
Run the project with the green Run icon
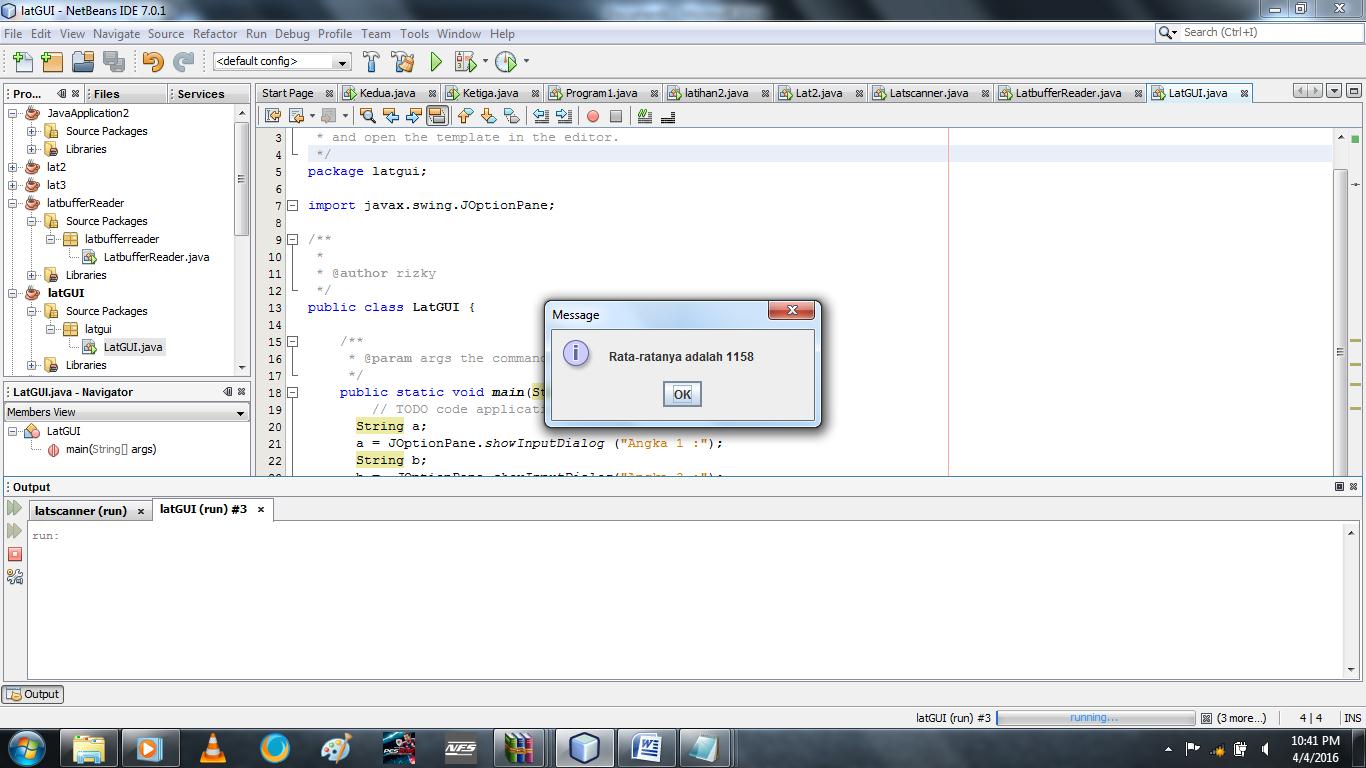click(x=436, y=62)
